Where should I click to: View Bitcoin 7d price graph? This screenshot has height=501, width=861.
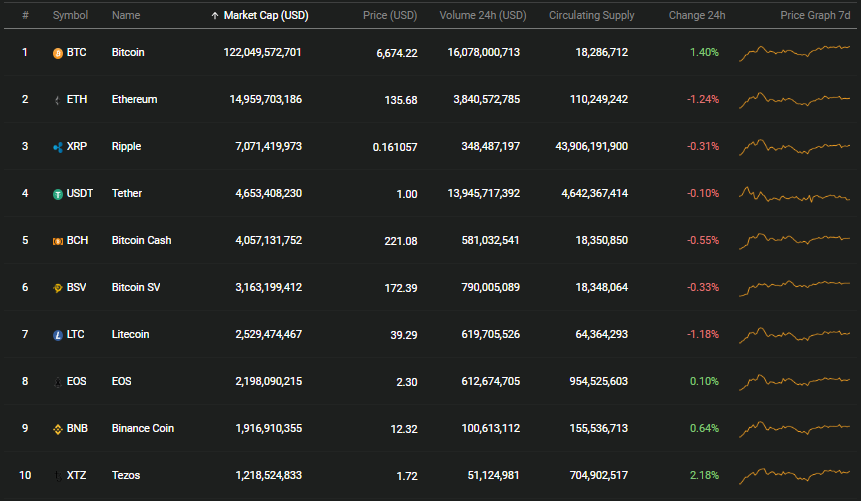tap(795, 53)
